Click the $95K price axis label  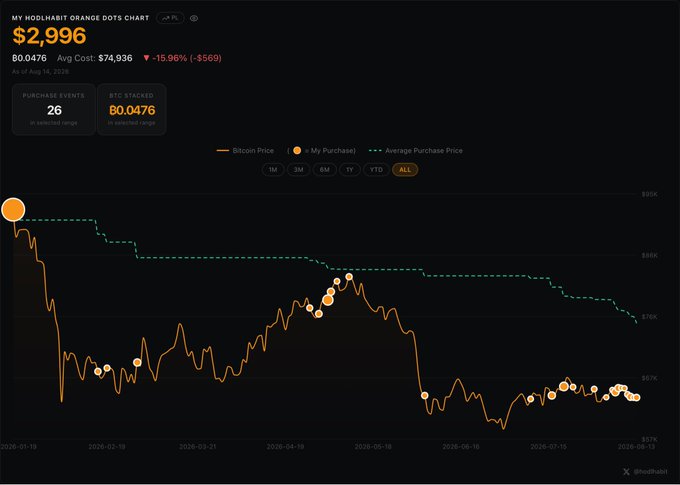coord(650,194)
